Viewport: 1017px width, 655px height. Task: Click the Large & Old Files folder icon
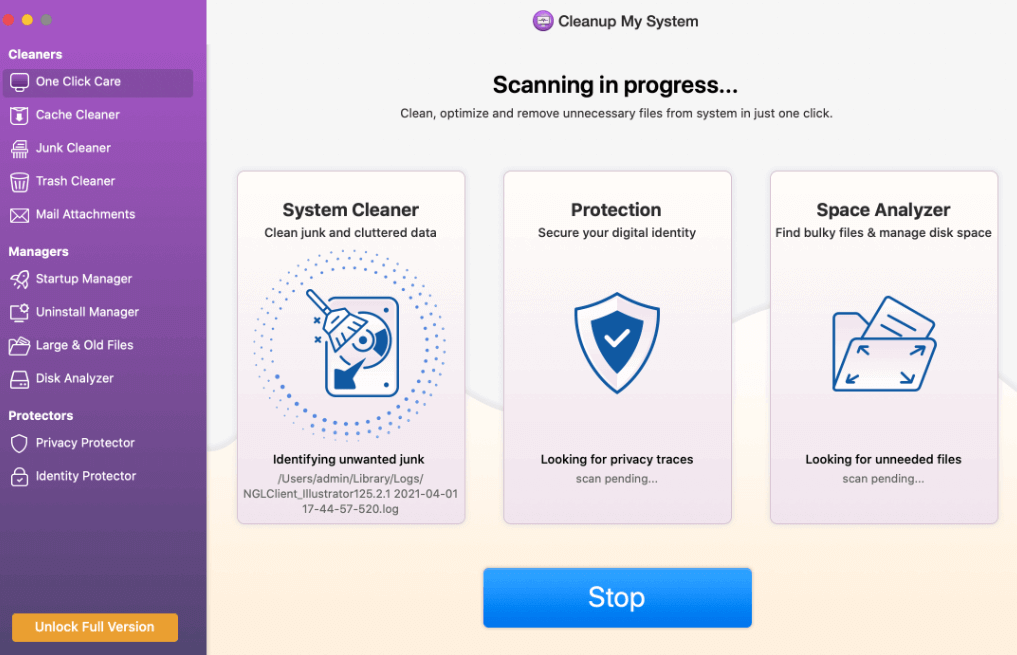[x=19, y=346]
